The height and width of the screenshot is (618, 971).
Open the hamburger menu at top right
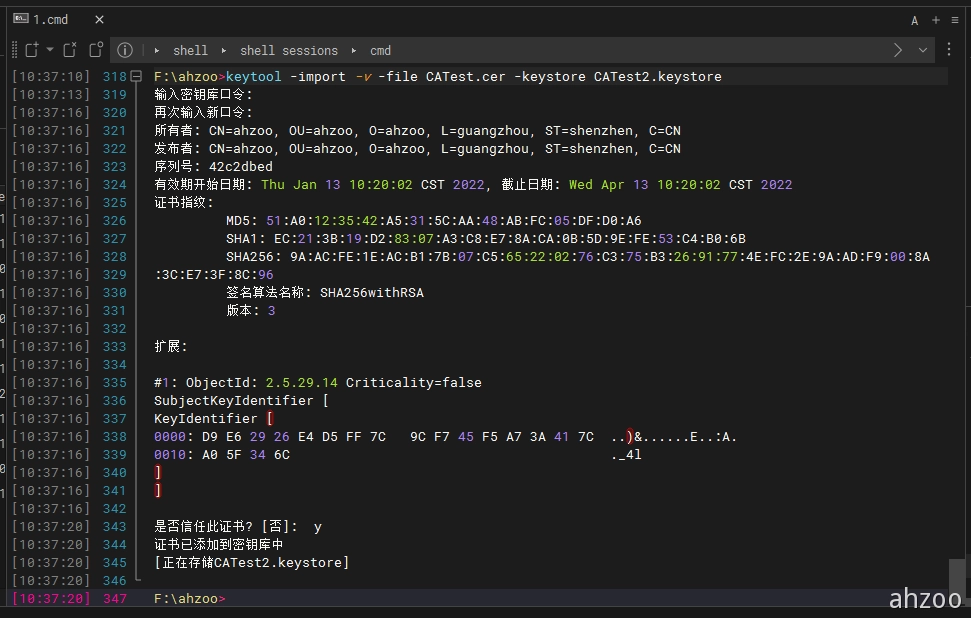(955, 20)
